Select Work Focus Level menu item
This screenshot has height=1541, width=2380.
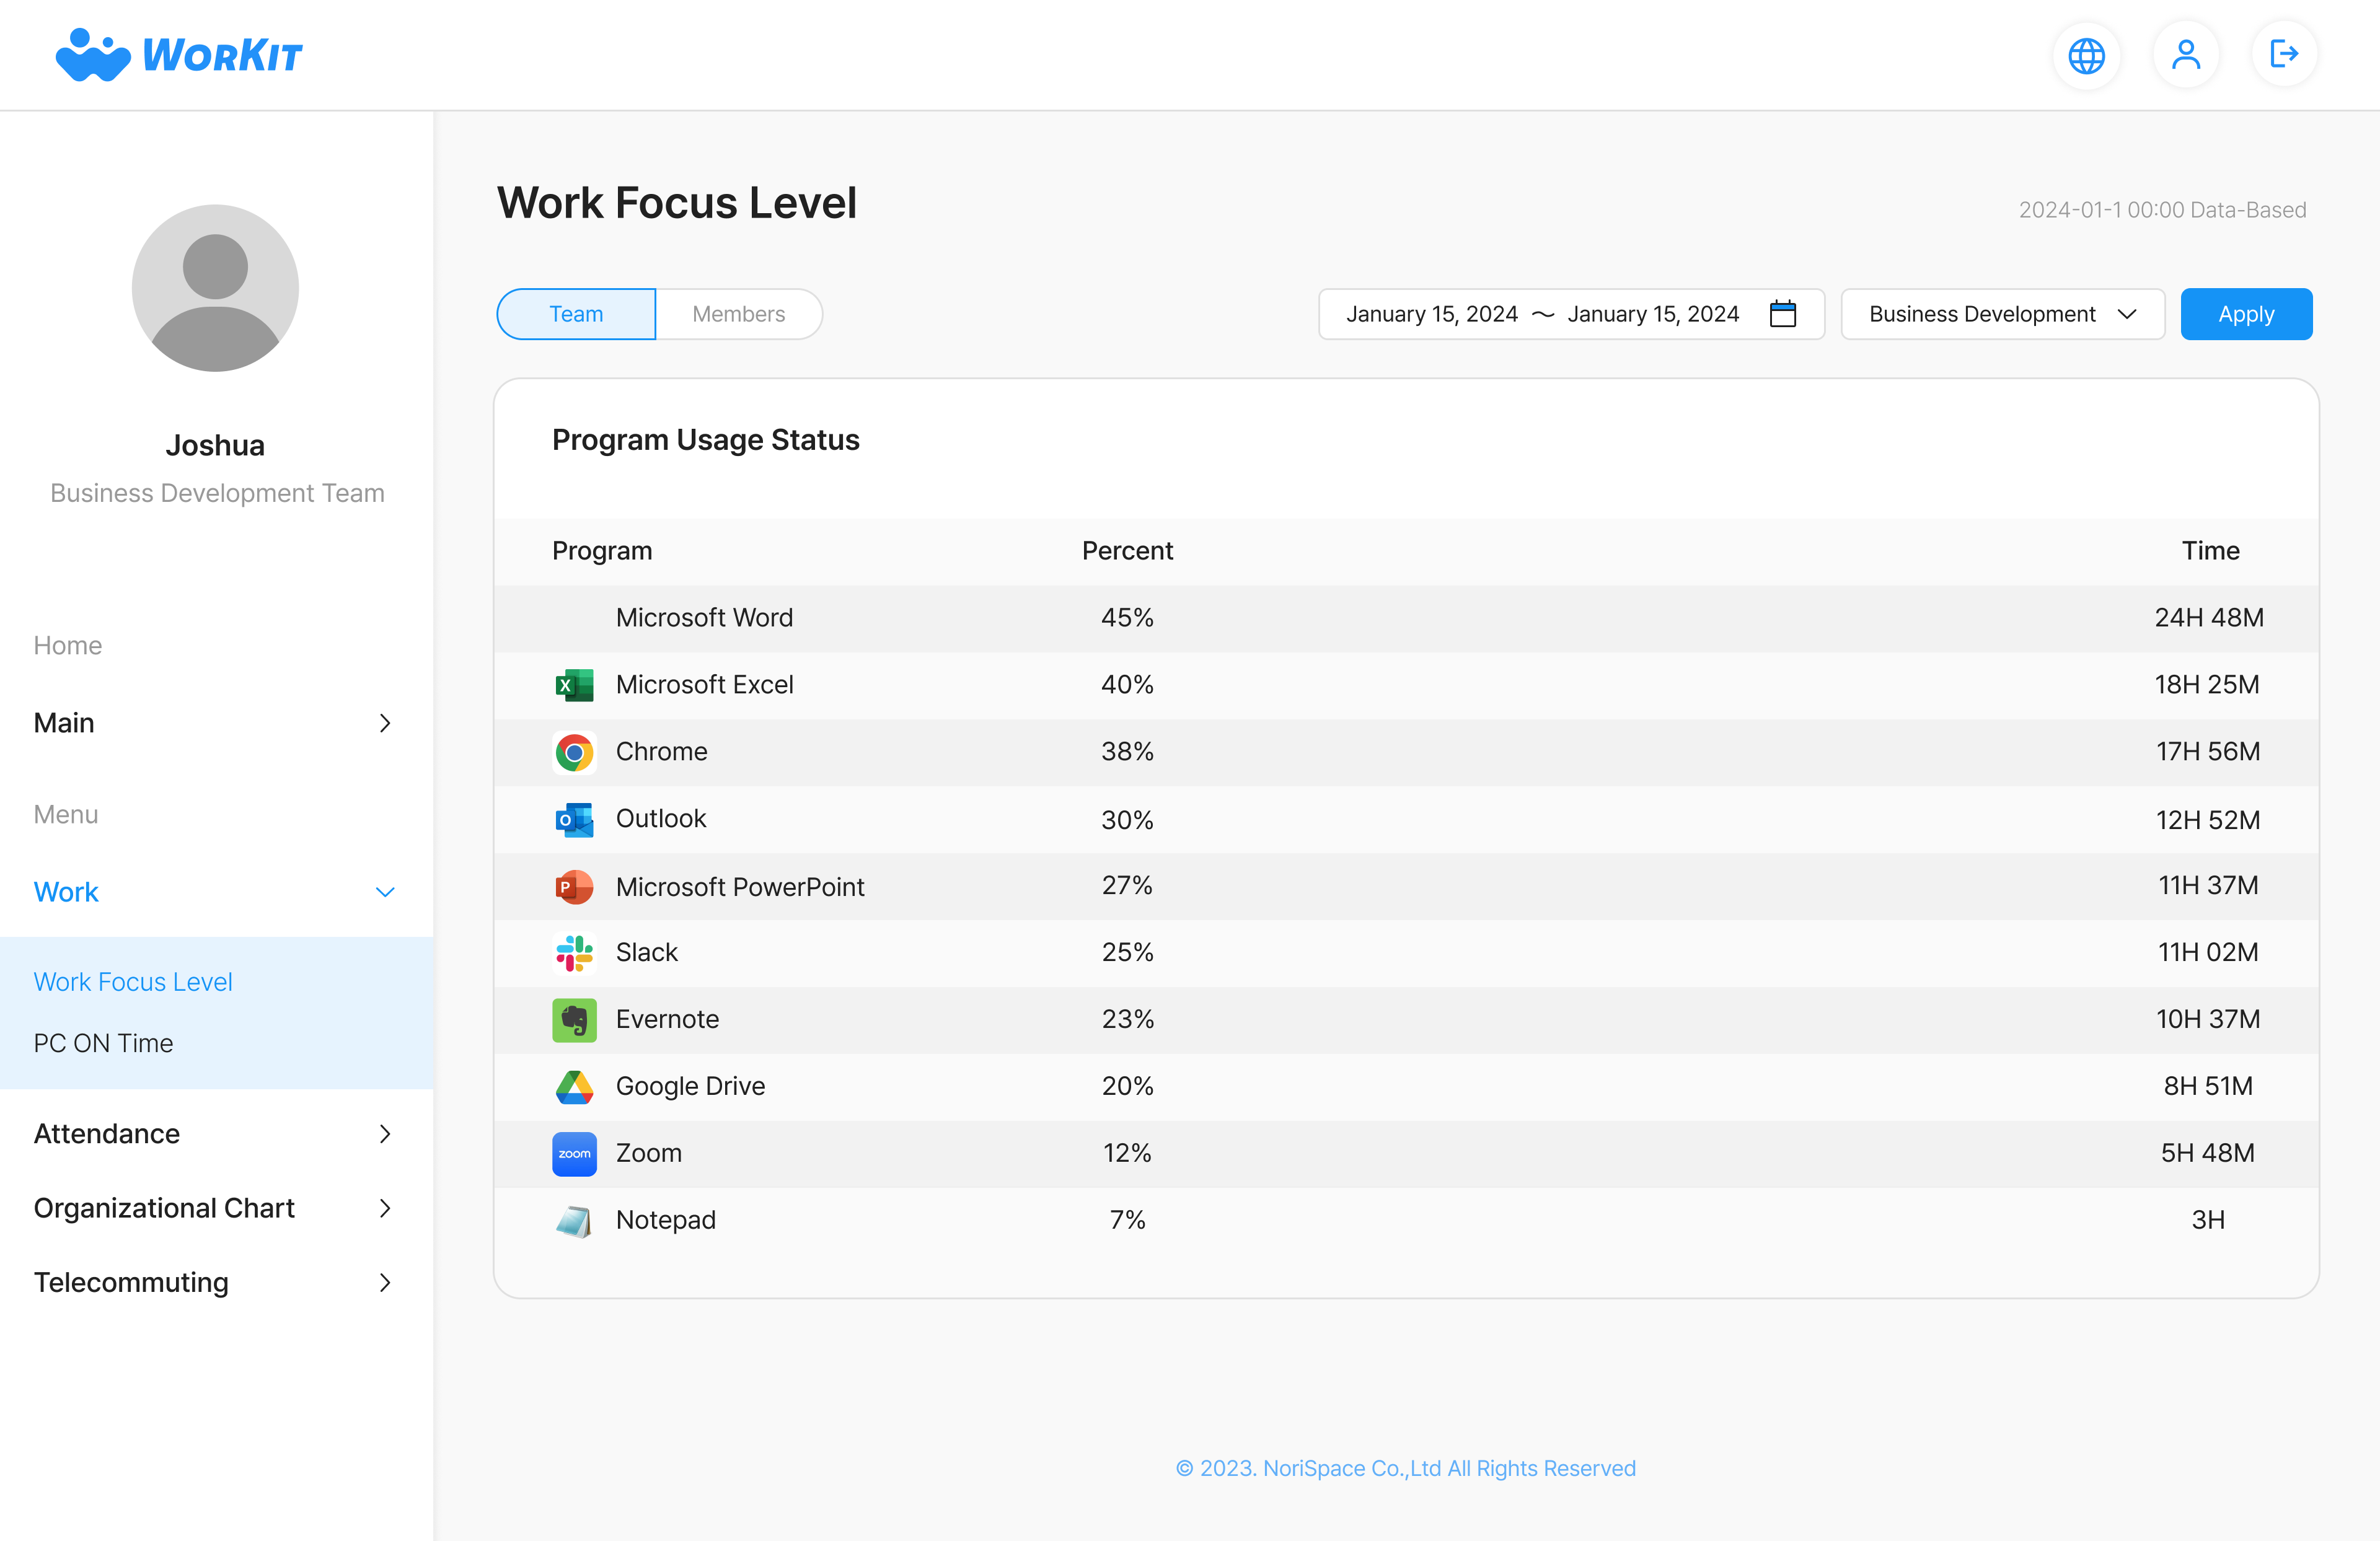[133, 982]
